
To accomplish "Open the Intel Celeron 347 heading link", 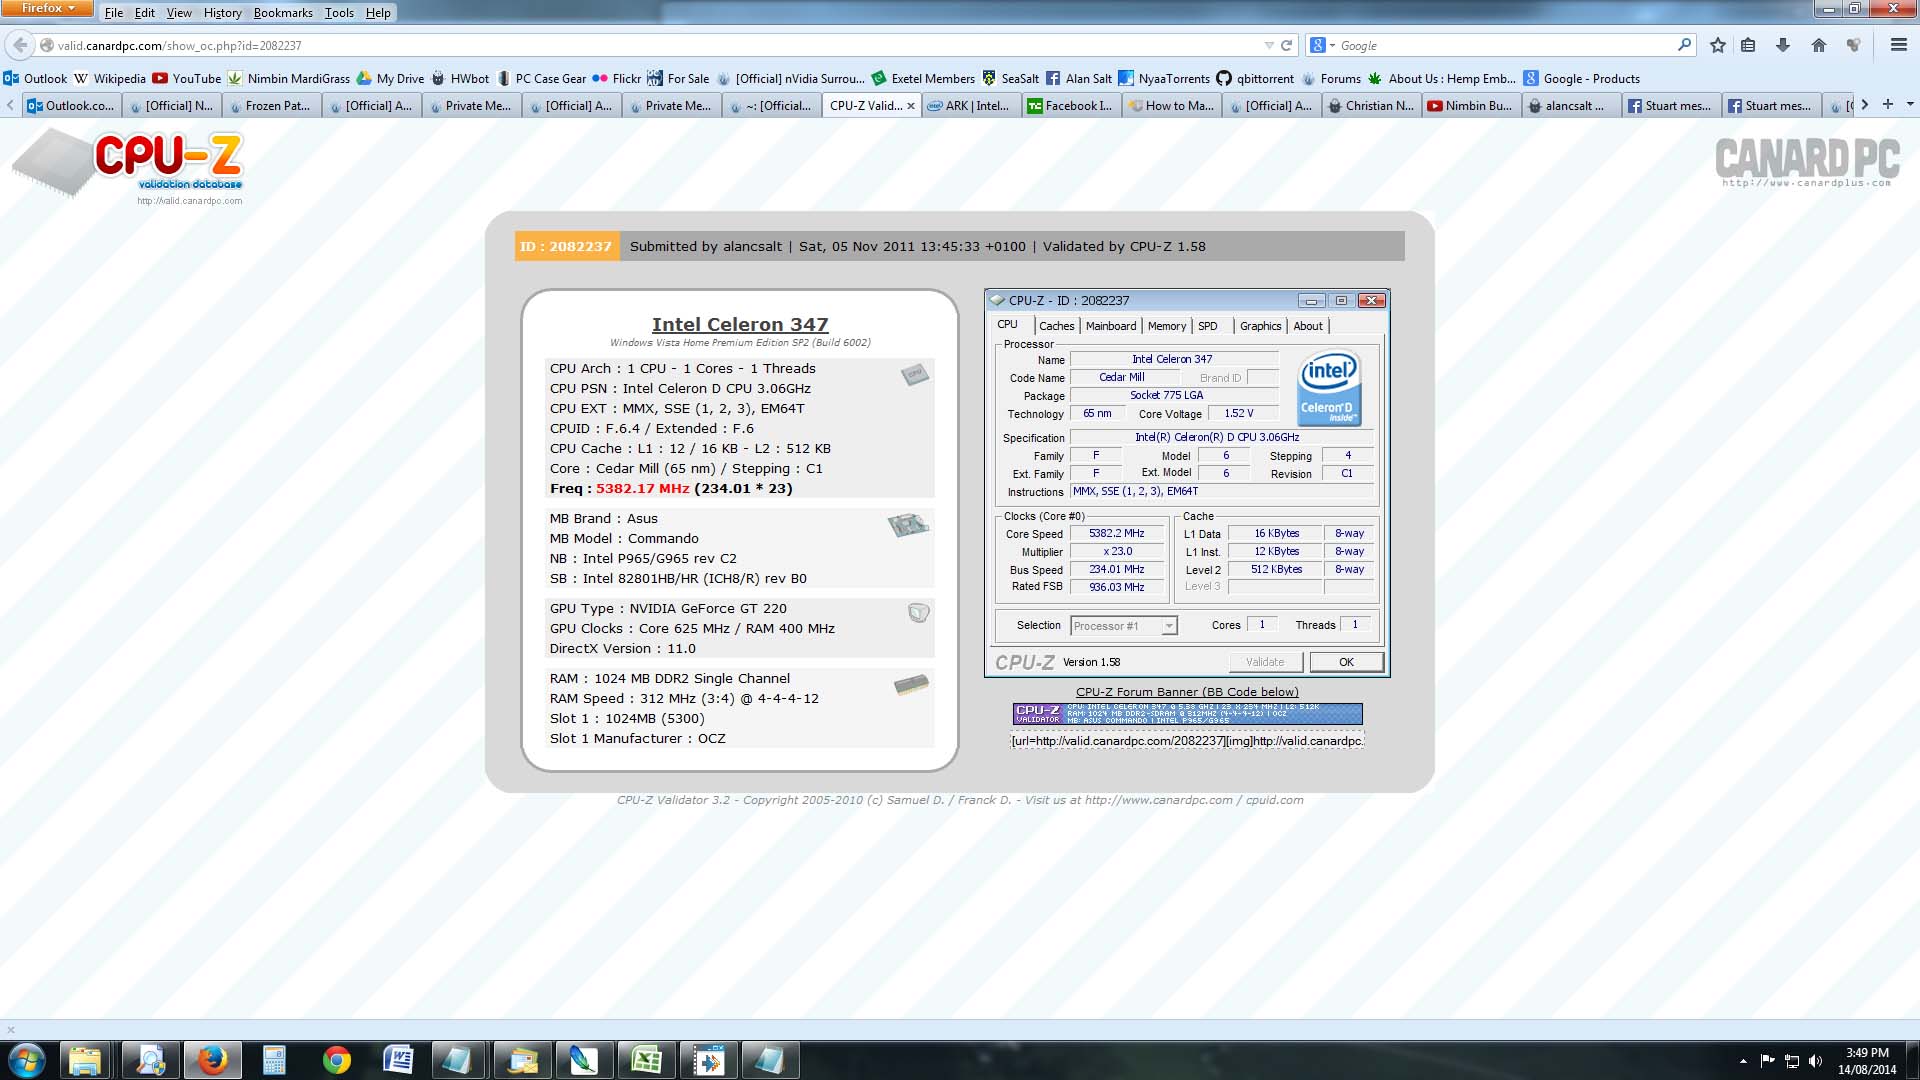I will tap(740, 324).
